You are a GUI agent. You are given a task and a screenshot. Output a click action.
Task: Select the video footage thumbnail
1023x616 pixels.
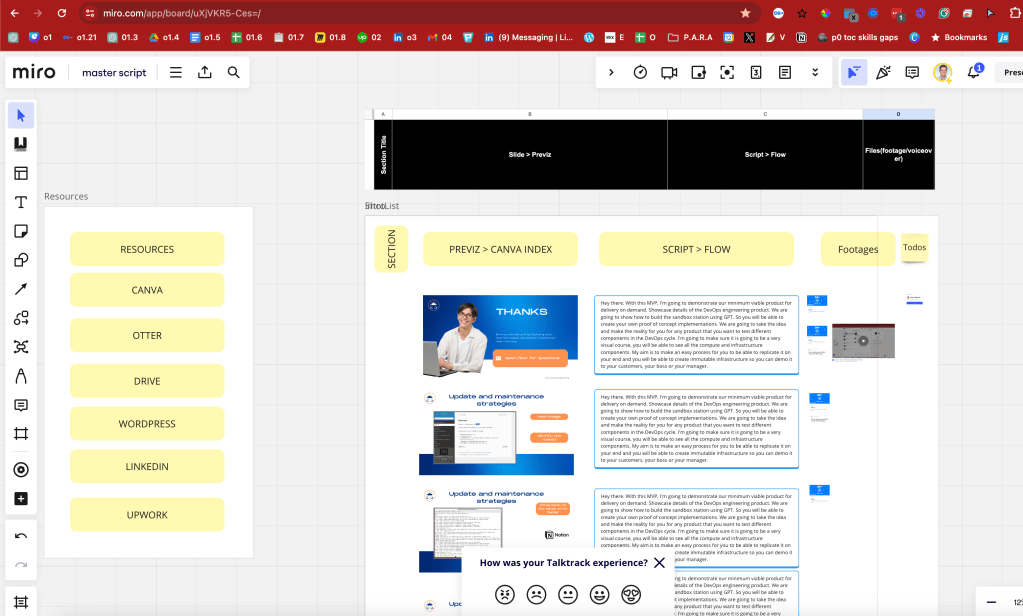pos(863,341)
